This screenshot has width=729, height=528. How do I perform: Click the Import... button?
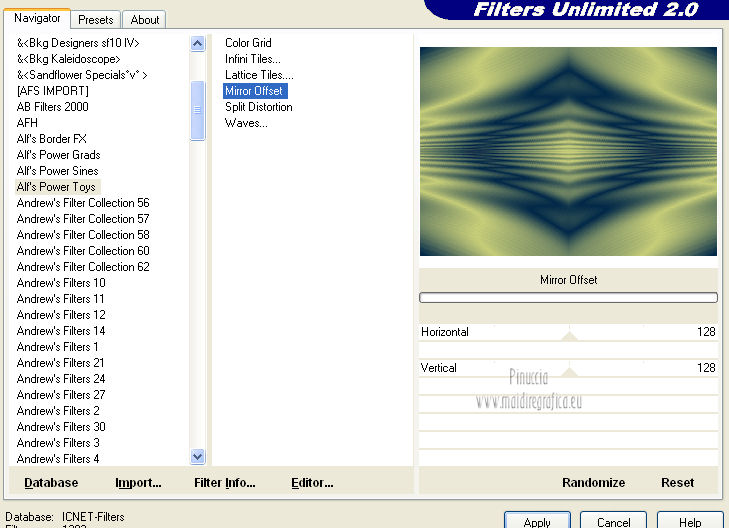[x=138, y=483]
